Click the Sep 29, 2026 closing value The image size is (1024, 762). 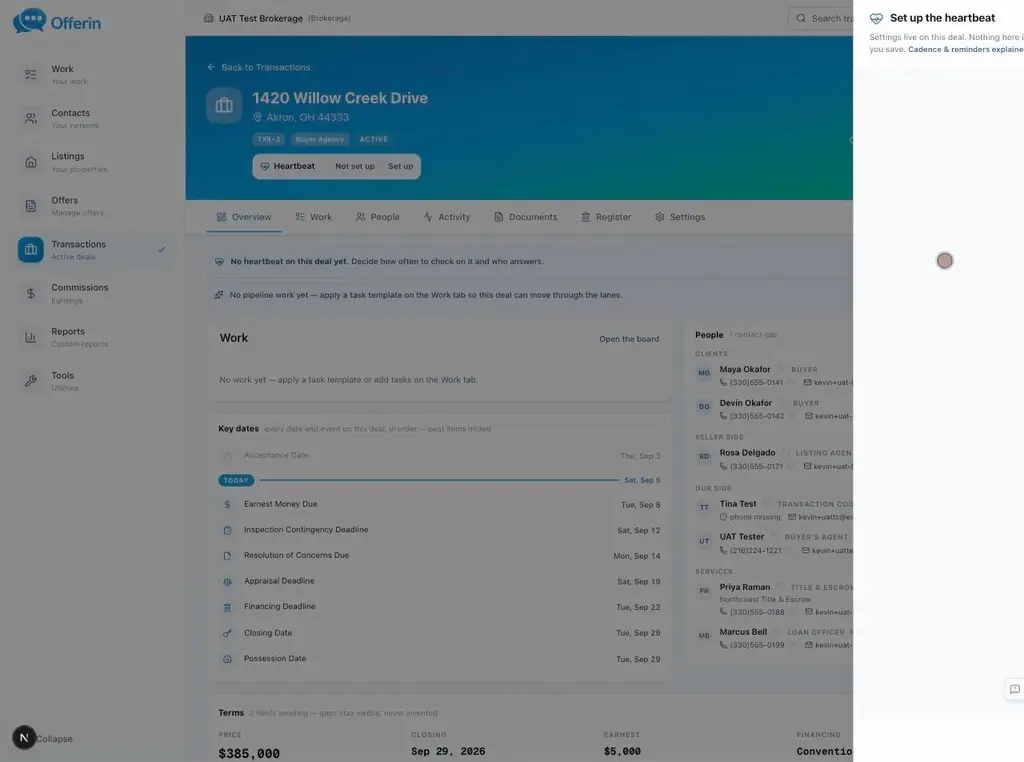(x=448, y=752)
